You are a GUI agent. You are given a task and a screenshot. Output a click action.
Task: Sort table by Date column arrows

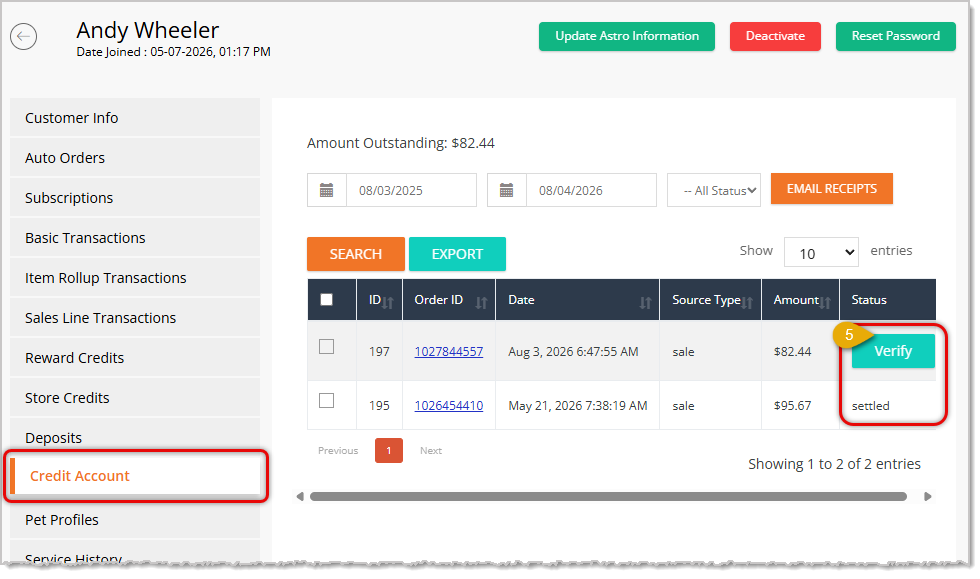646,303
